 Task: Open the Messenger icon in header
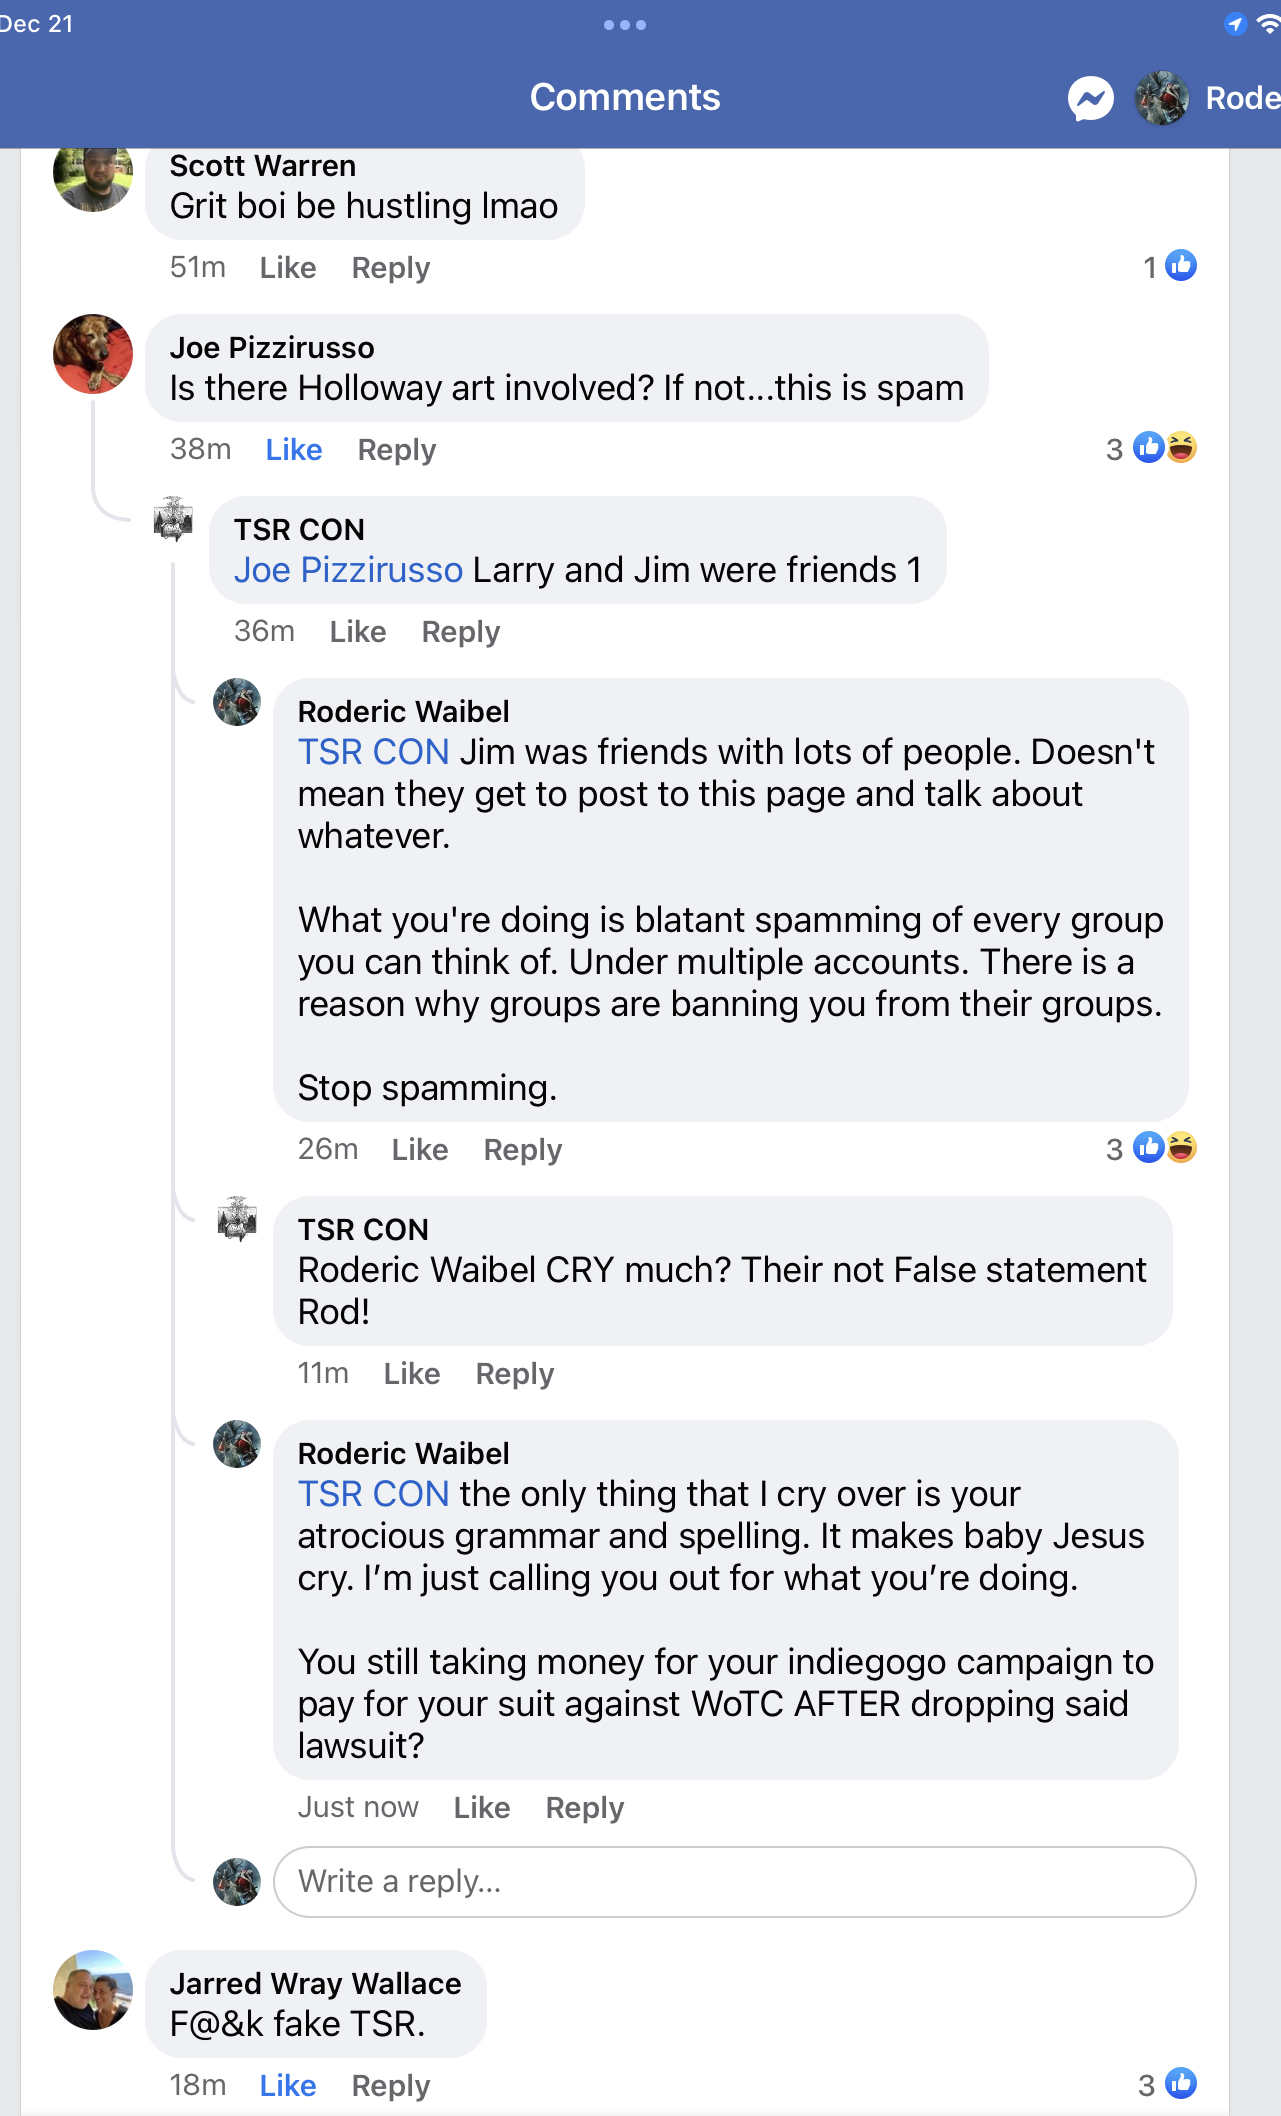[1090, 98]
